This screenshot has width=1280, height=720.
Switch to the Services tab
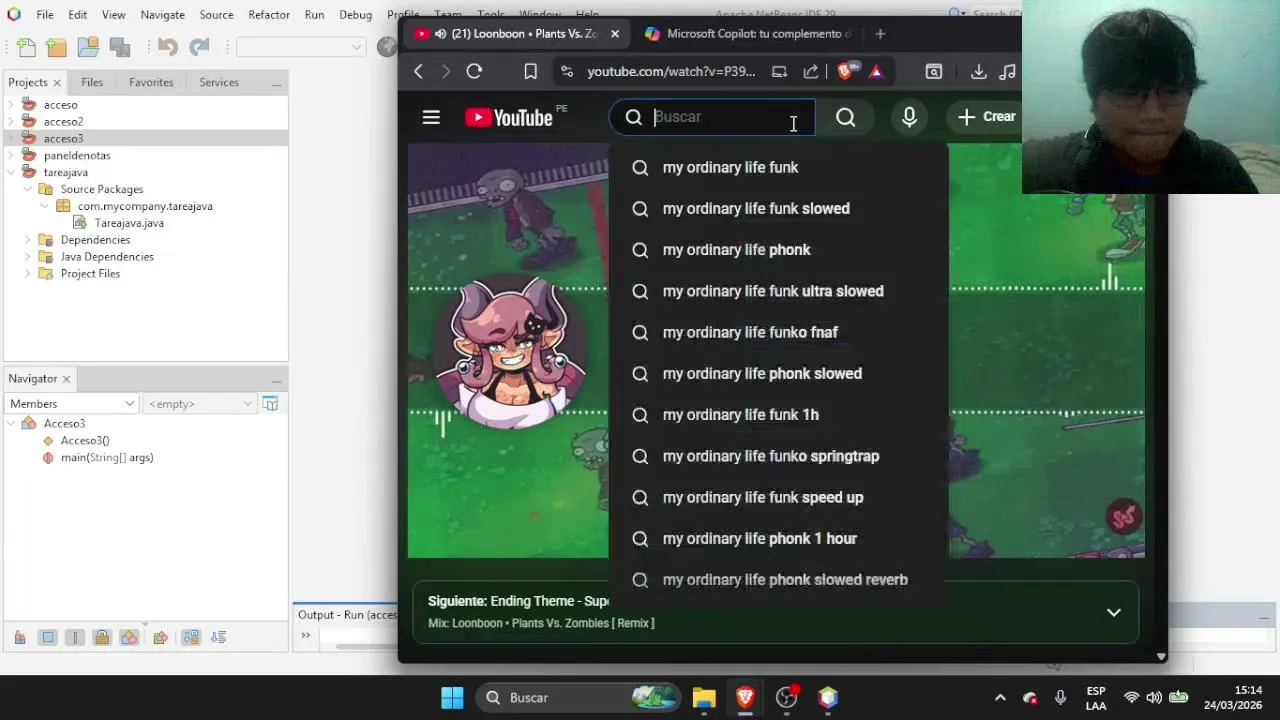tap(219, 82)
